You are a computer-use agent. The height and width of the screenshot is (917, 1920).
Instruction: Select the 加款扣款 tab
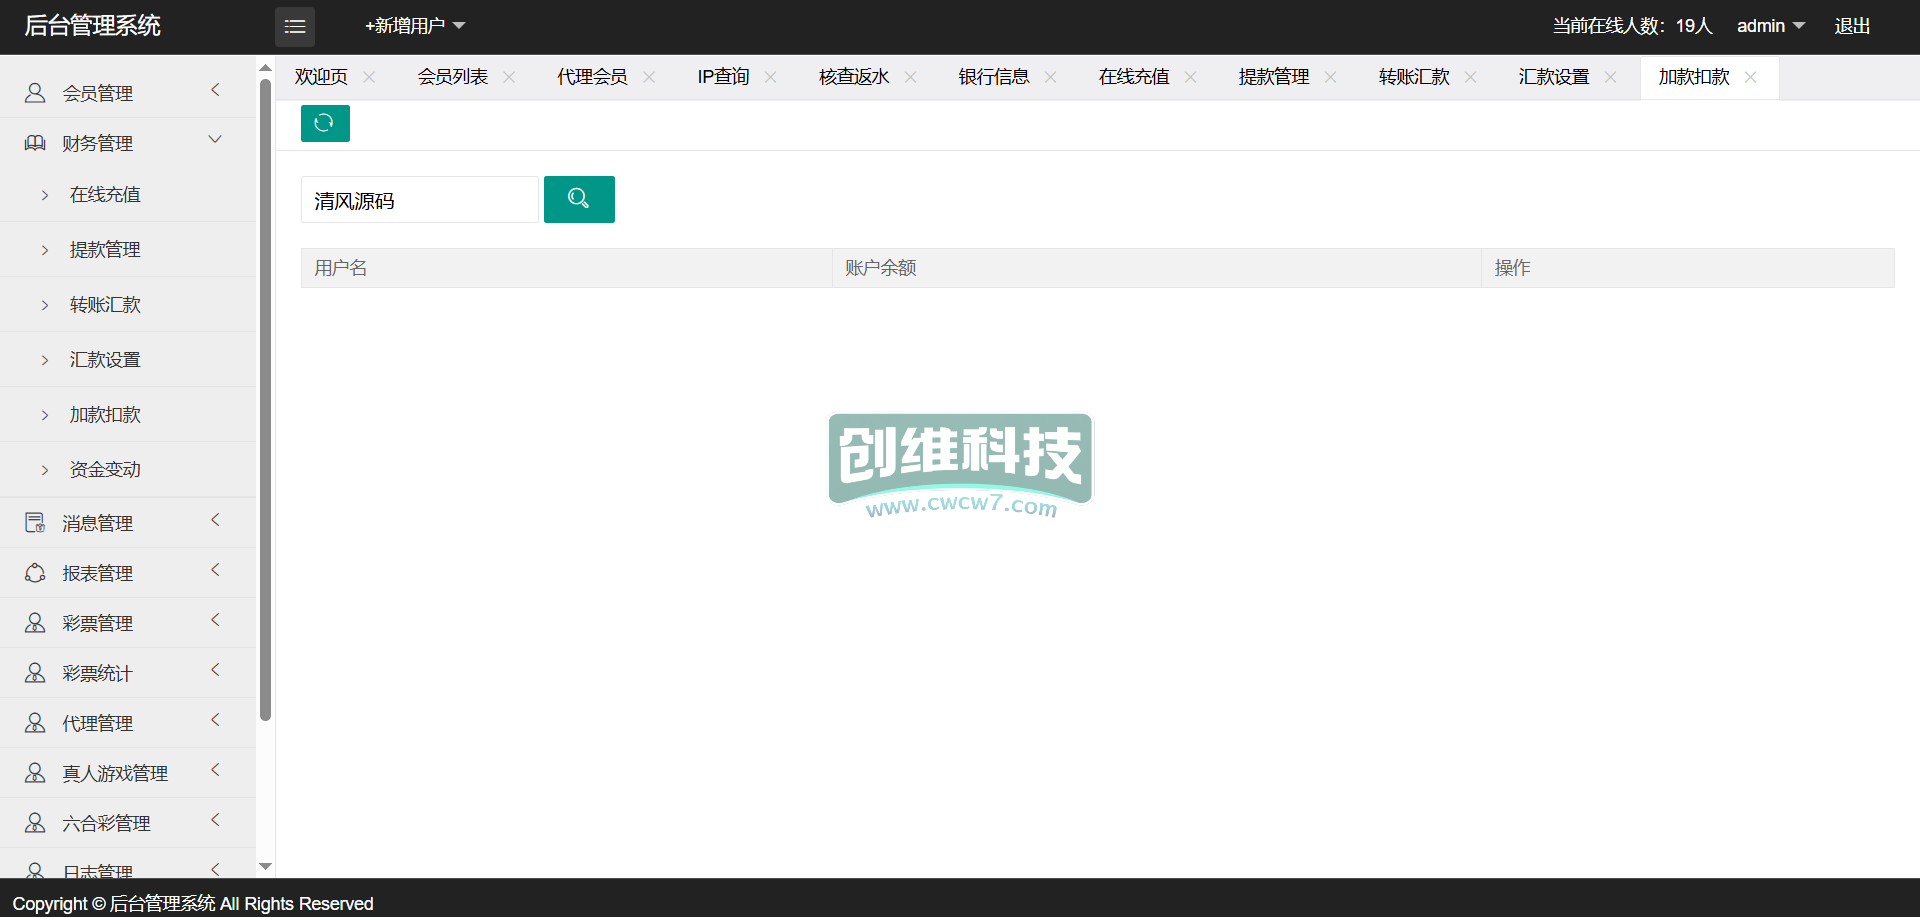[x=1694, y=77]
